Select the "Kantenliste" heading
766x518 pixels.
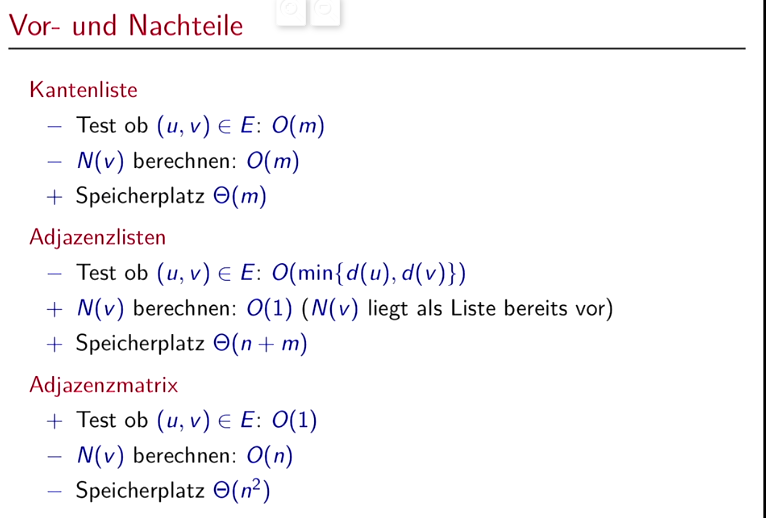click(83, 90)
